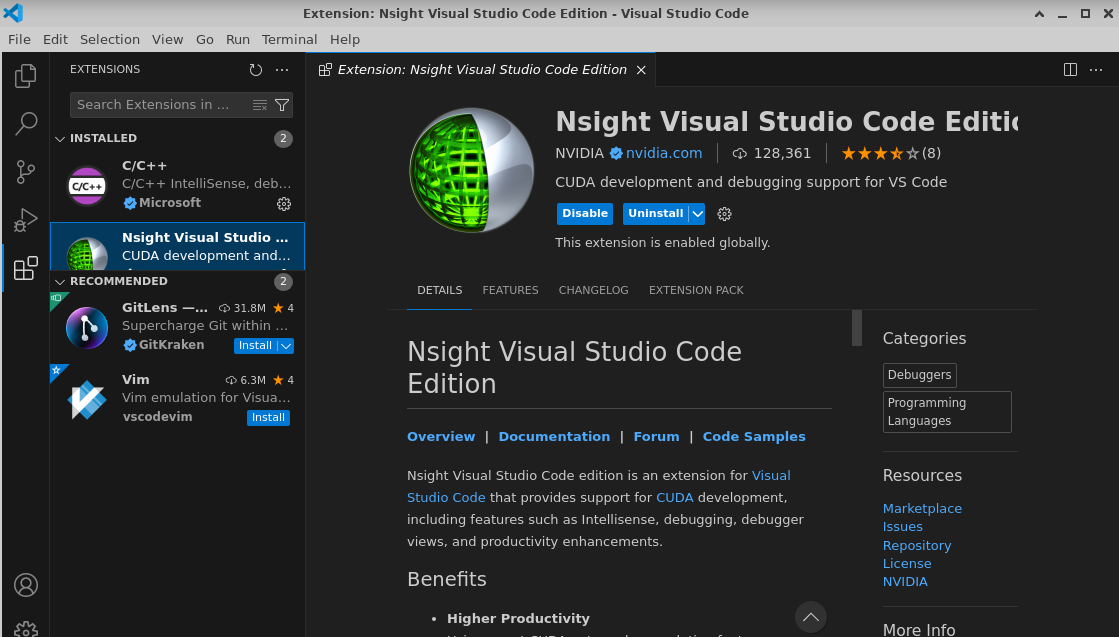Open the Nsight extension manage gear
The image size is (1119, 637).
pyautogui.click(x=724, y=214)
